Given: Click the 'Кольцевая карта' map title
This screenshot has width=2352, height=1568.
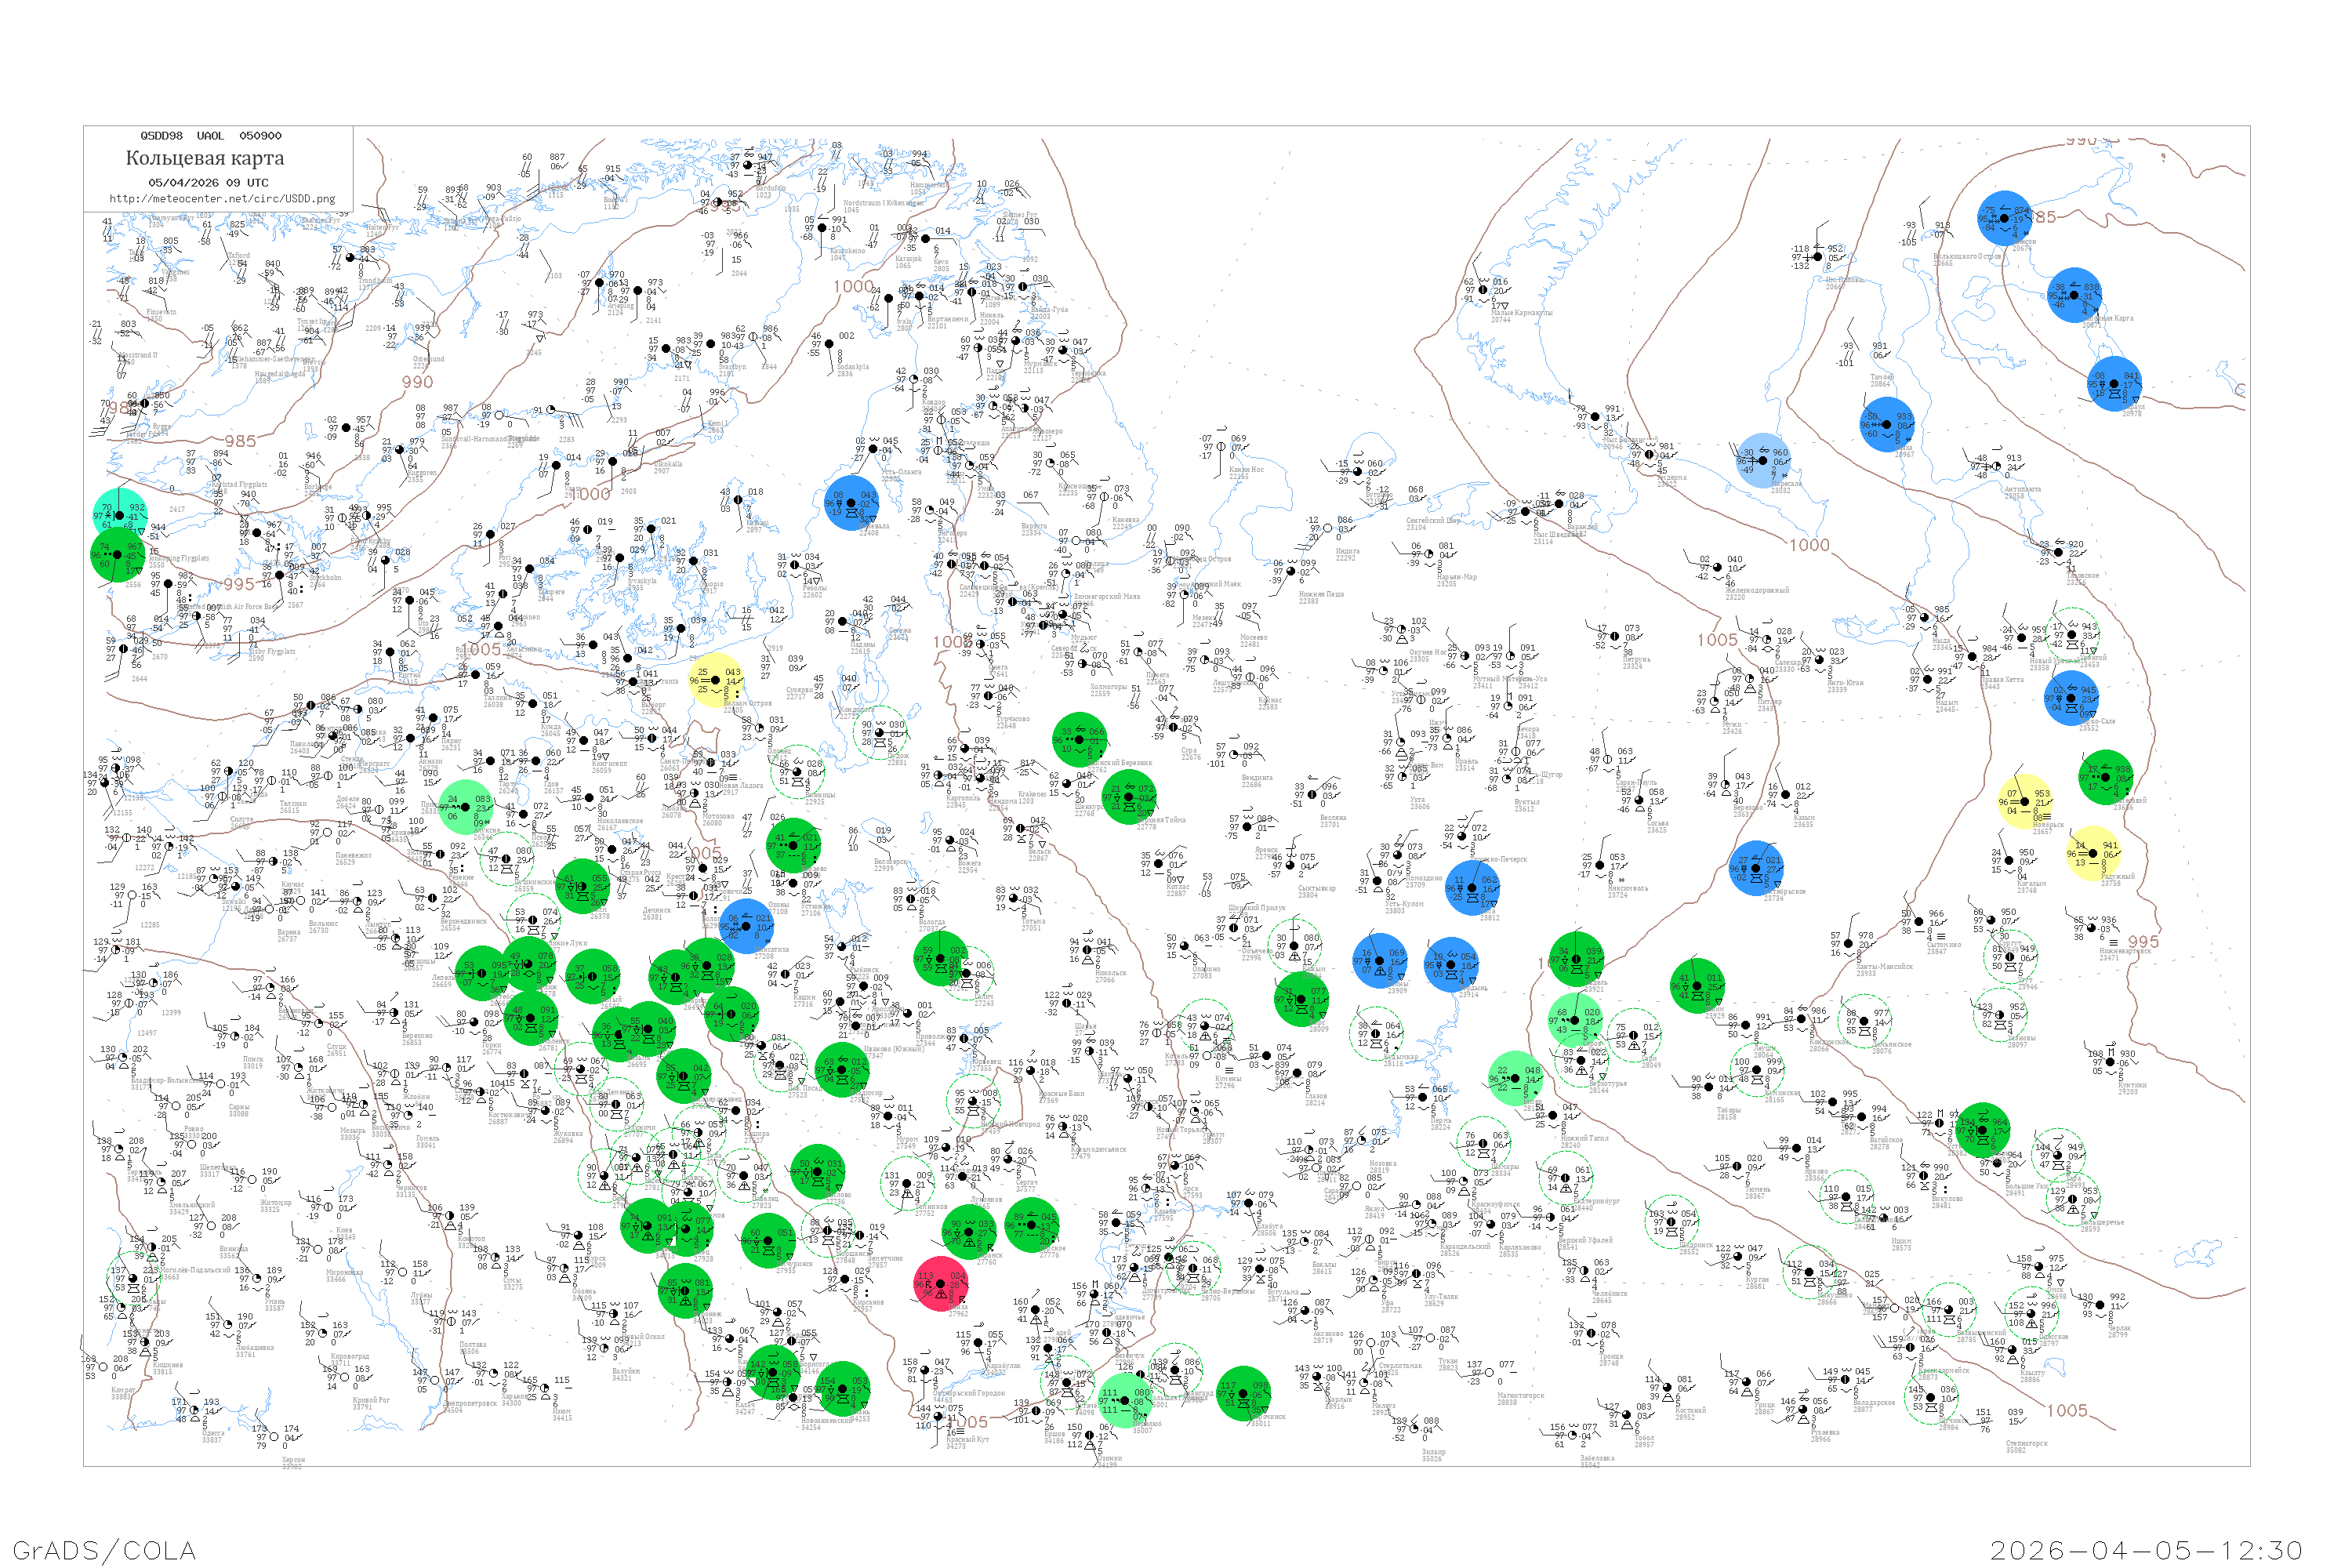Looking at the screenshot, I should coord(205,158).
